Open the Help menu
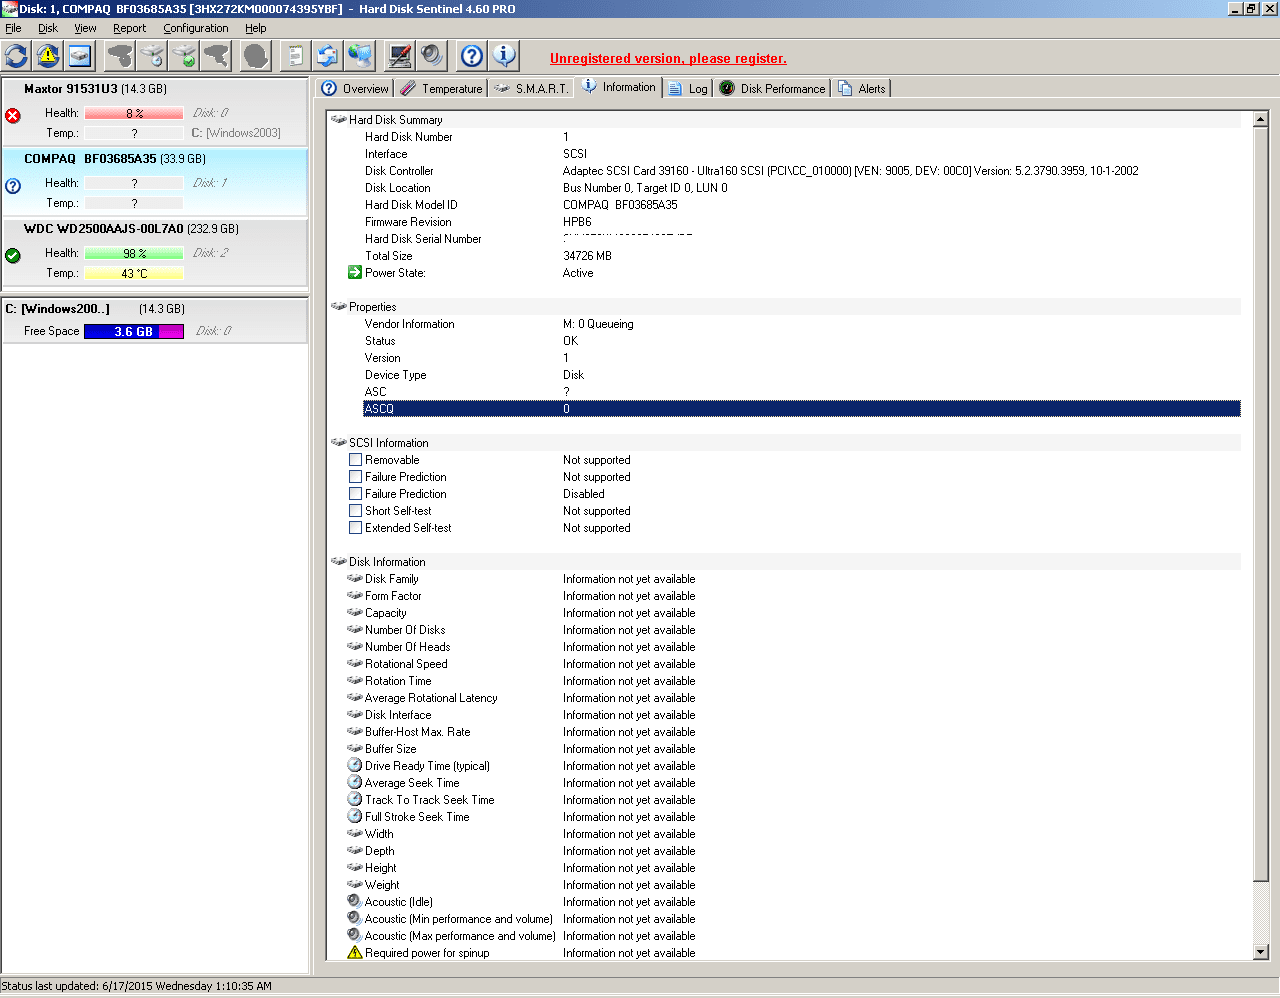 pos(256,28)
